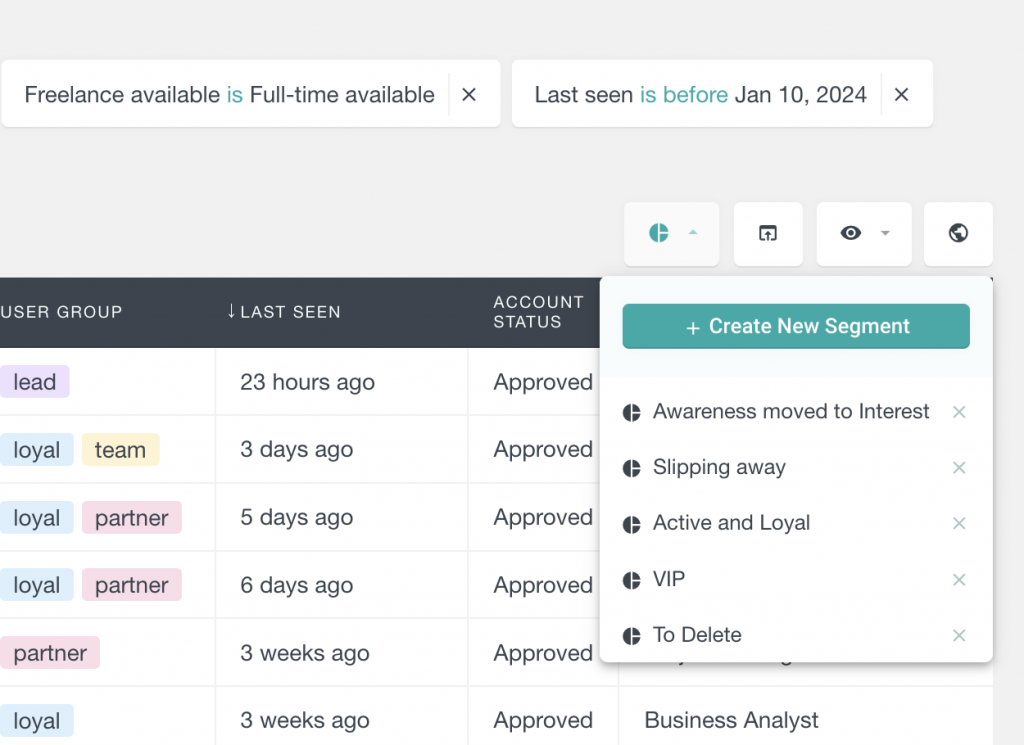Image resolution: width=1024 pixels, height=745 pixels.
Task: Click the eye visibility icon
Action: [x=851, y=233]
